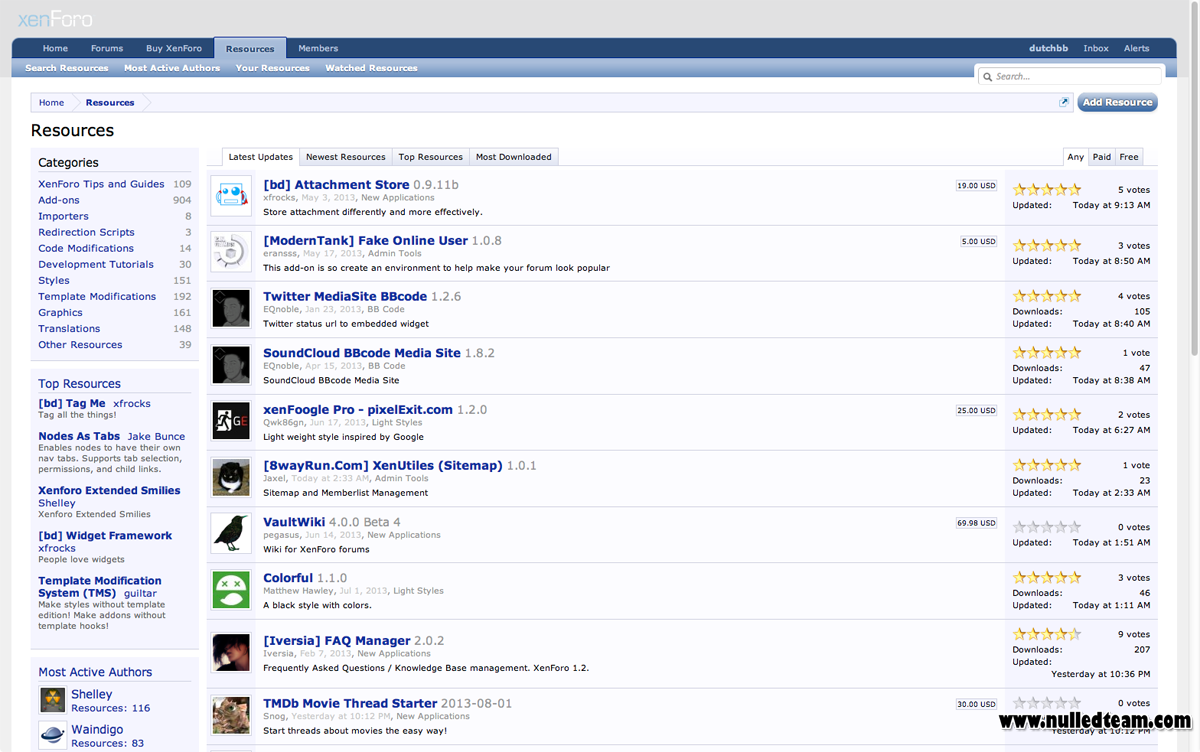The width and height of the screenshot is (1200, 752).
Task: Open the Styles category
Action: point(54,280)
